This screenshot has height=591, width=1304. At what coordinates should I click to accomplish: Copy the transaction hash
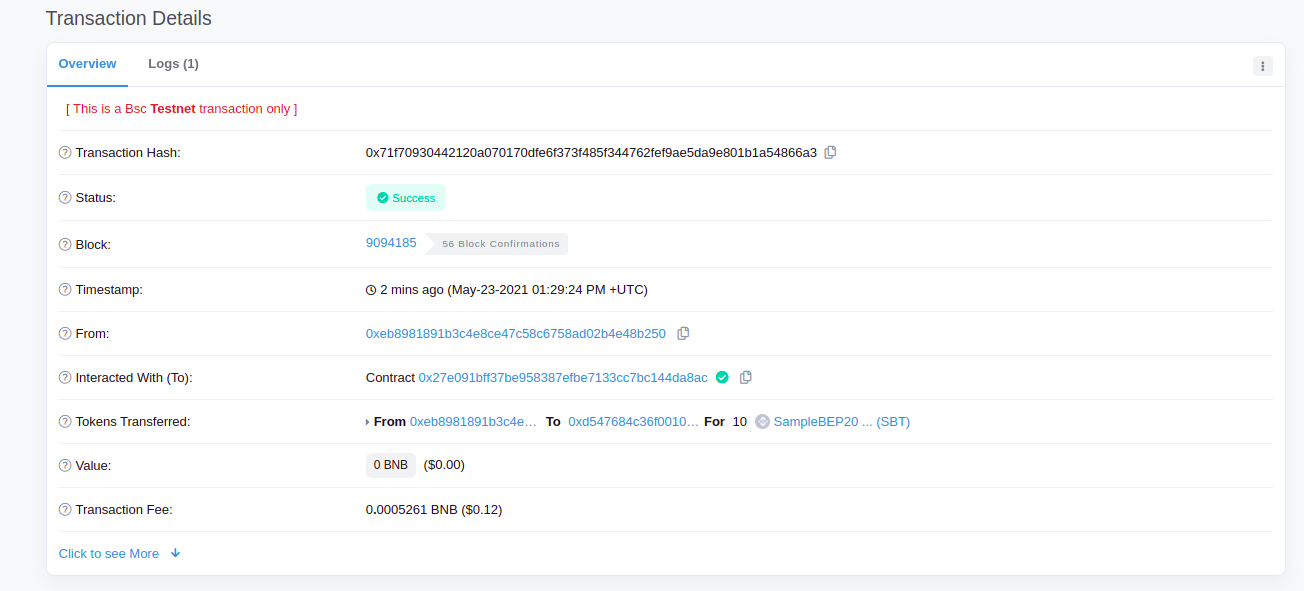[831, 152]
